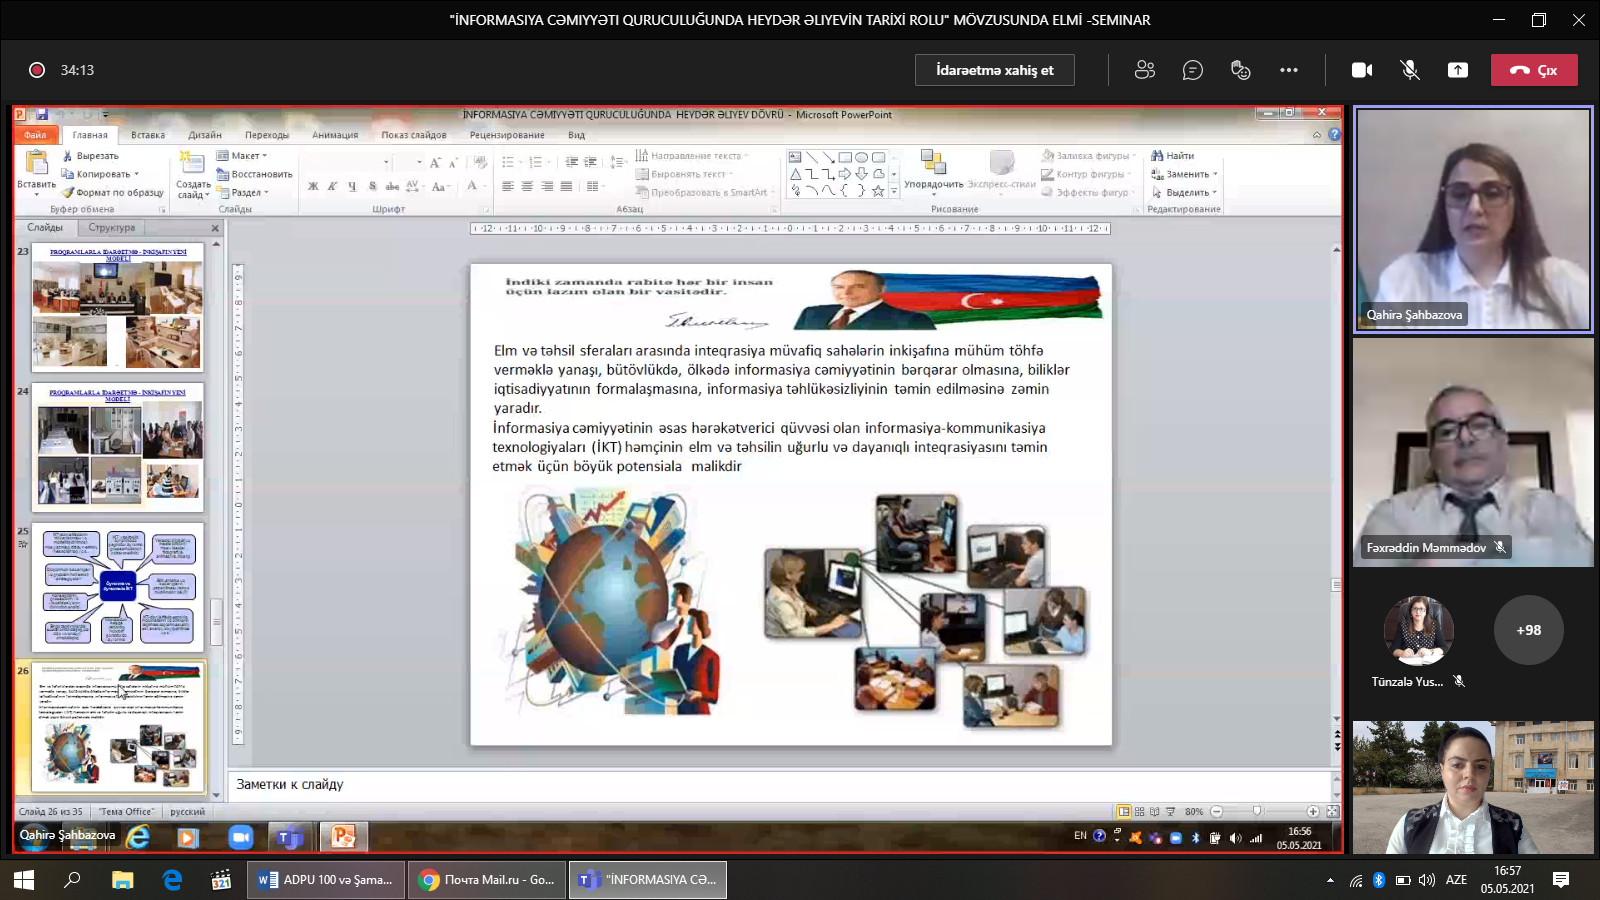Toggle the Bluetooth icon in the system tray
The width and height of the screenshot is (1600, 900).
(x=1378, y=880)
